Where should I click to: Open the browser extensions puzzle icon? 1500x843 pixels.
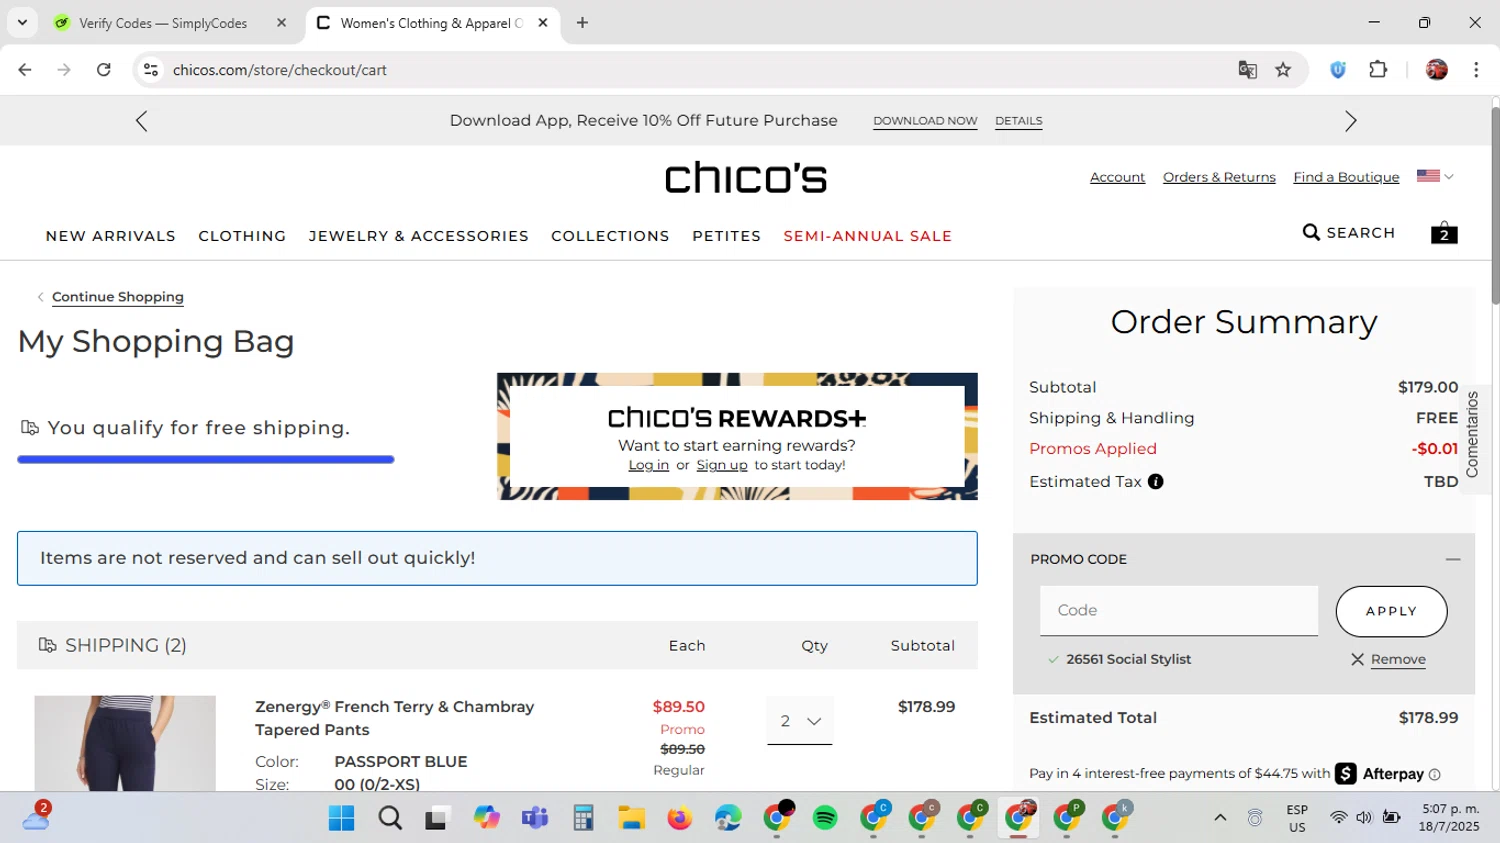[x=1378, y=70]
